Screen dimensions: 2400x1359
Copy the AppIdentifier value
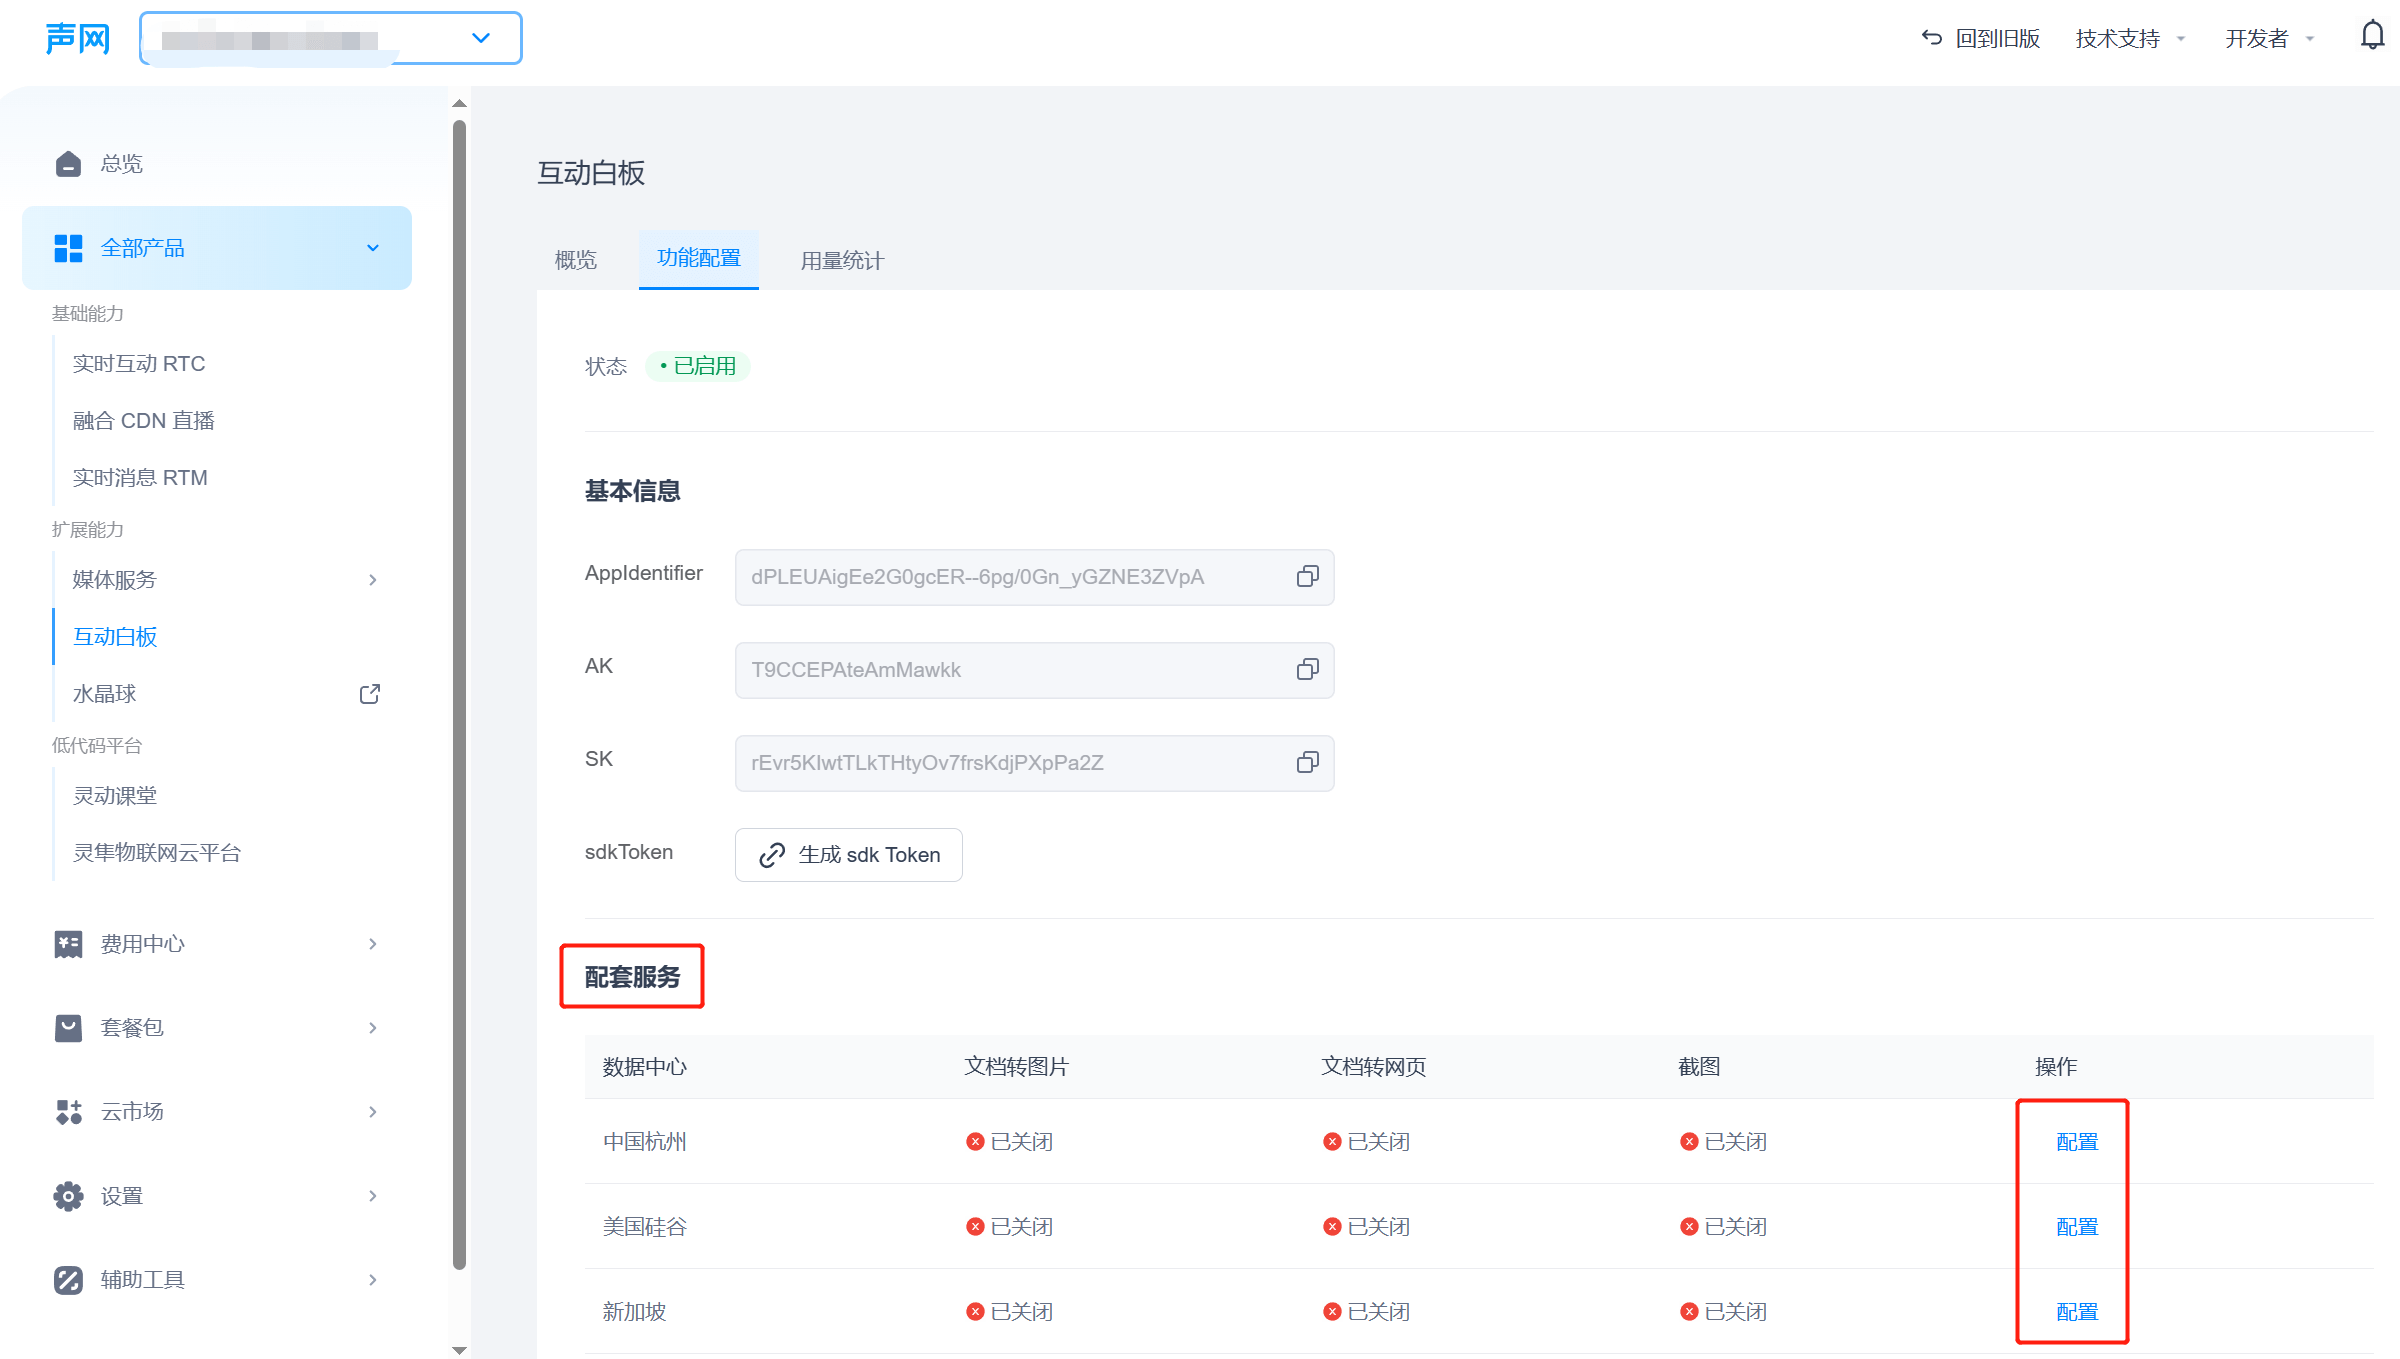(1307, 576)
